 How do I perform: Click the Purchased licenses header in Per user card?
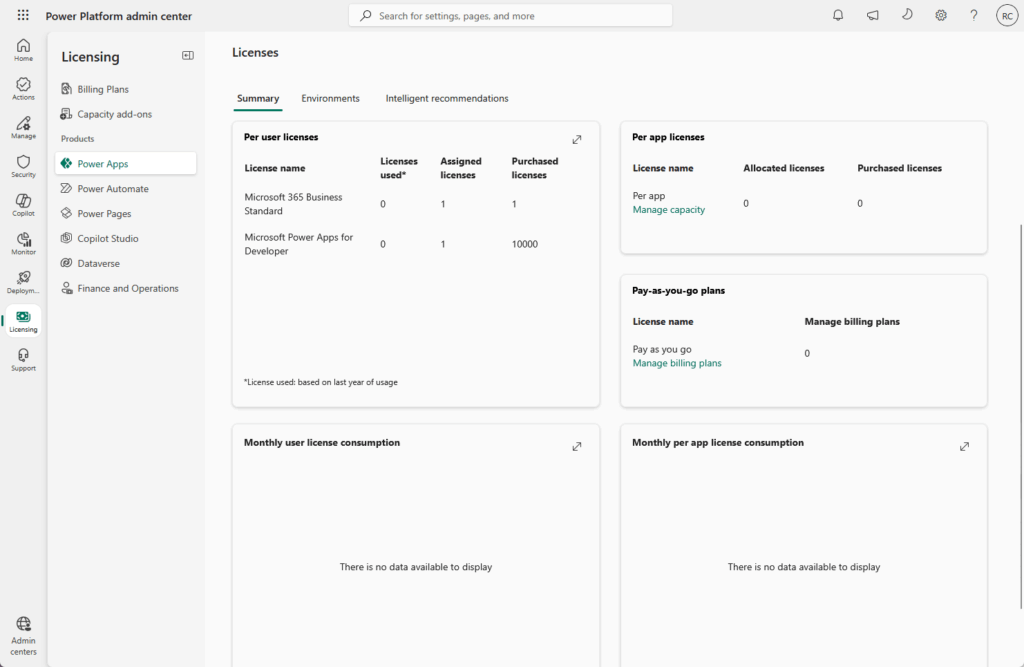(x=535, y=168)
